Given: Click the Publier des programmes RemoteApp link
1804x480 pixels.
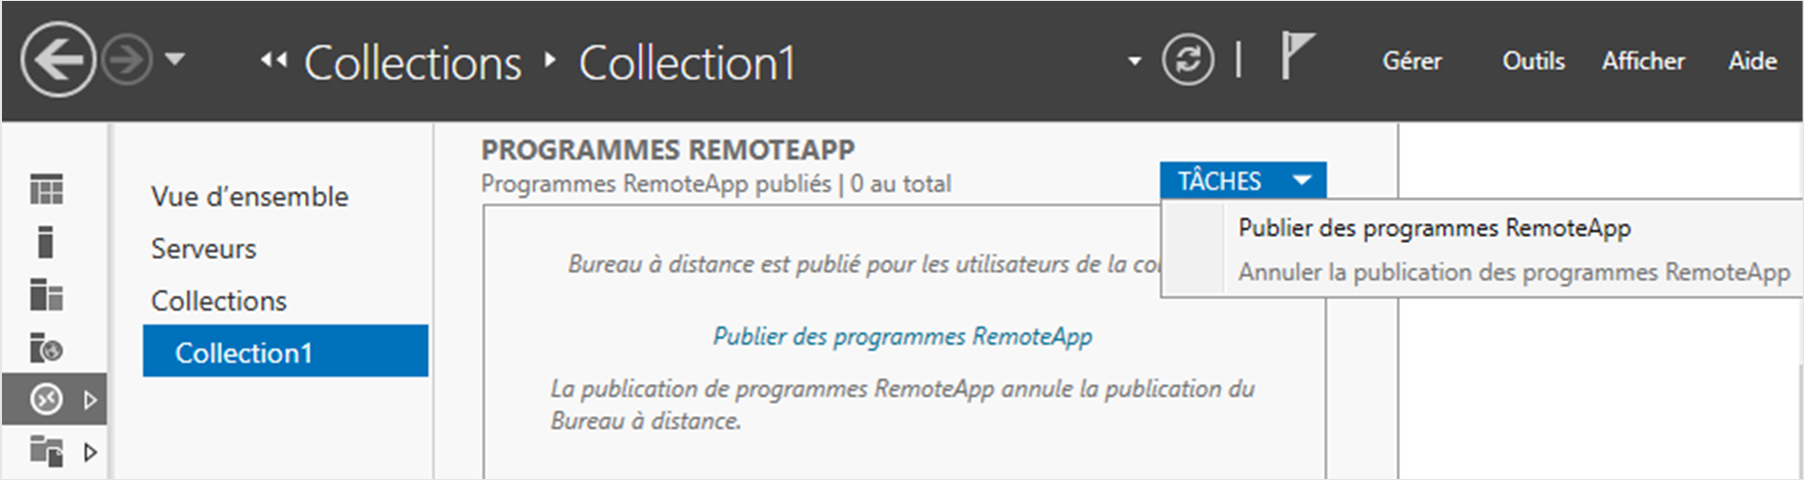Looking at the screenshot, I should click(x=902, y=336).
